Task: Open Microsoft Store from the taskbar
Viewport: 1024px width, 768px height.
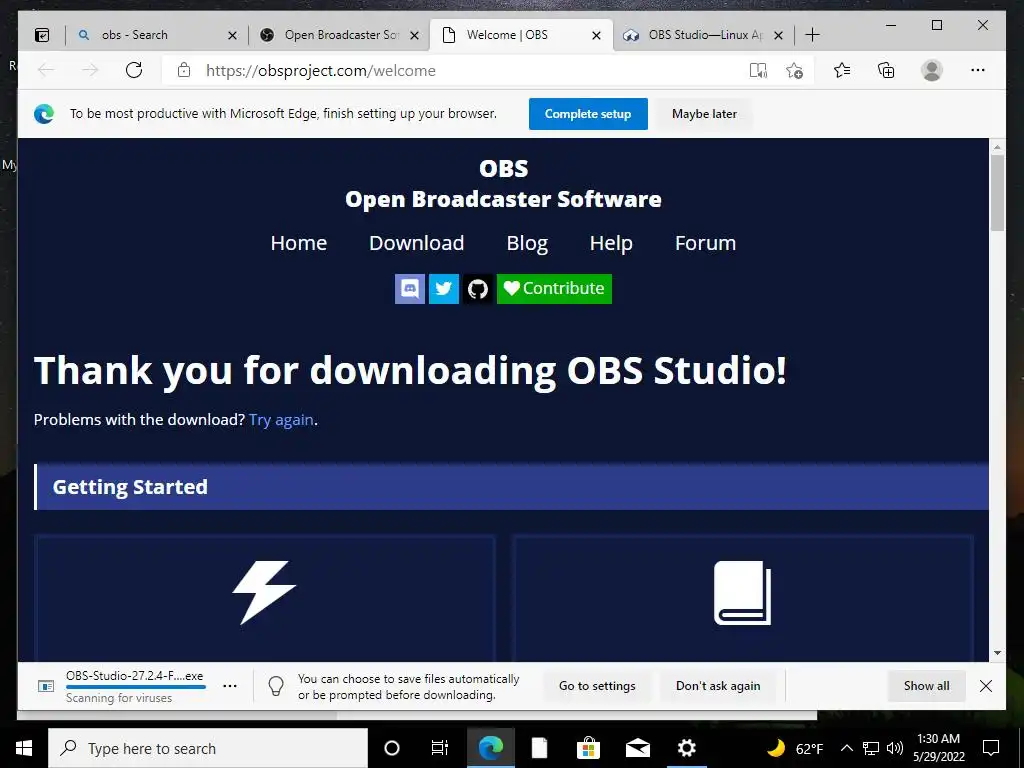Action: pyautogui.click(x=588, y=748)
